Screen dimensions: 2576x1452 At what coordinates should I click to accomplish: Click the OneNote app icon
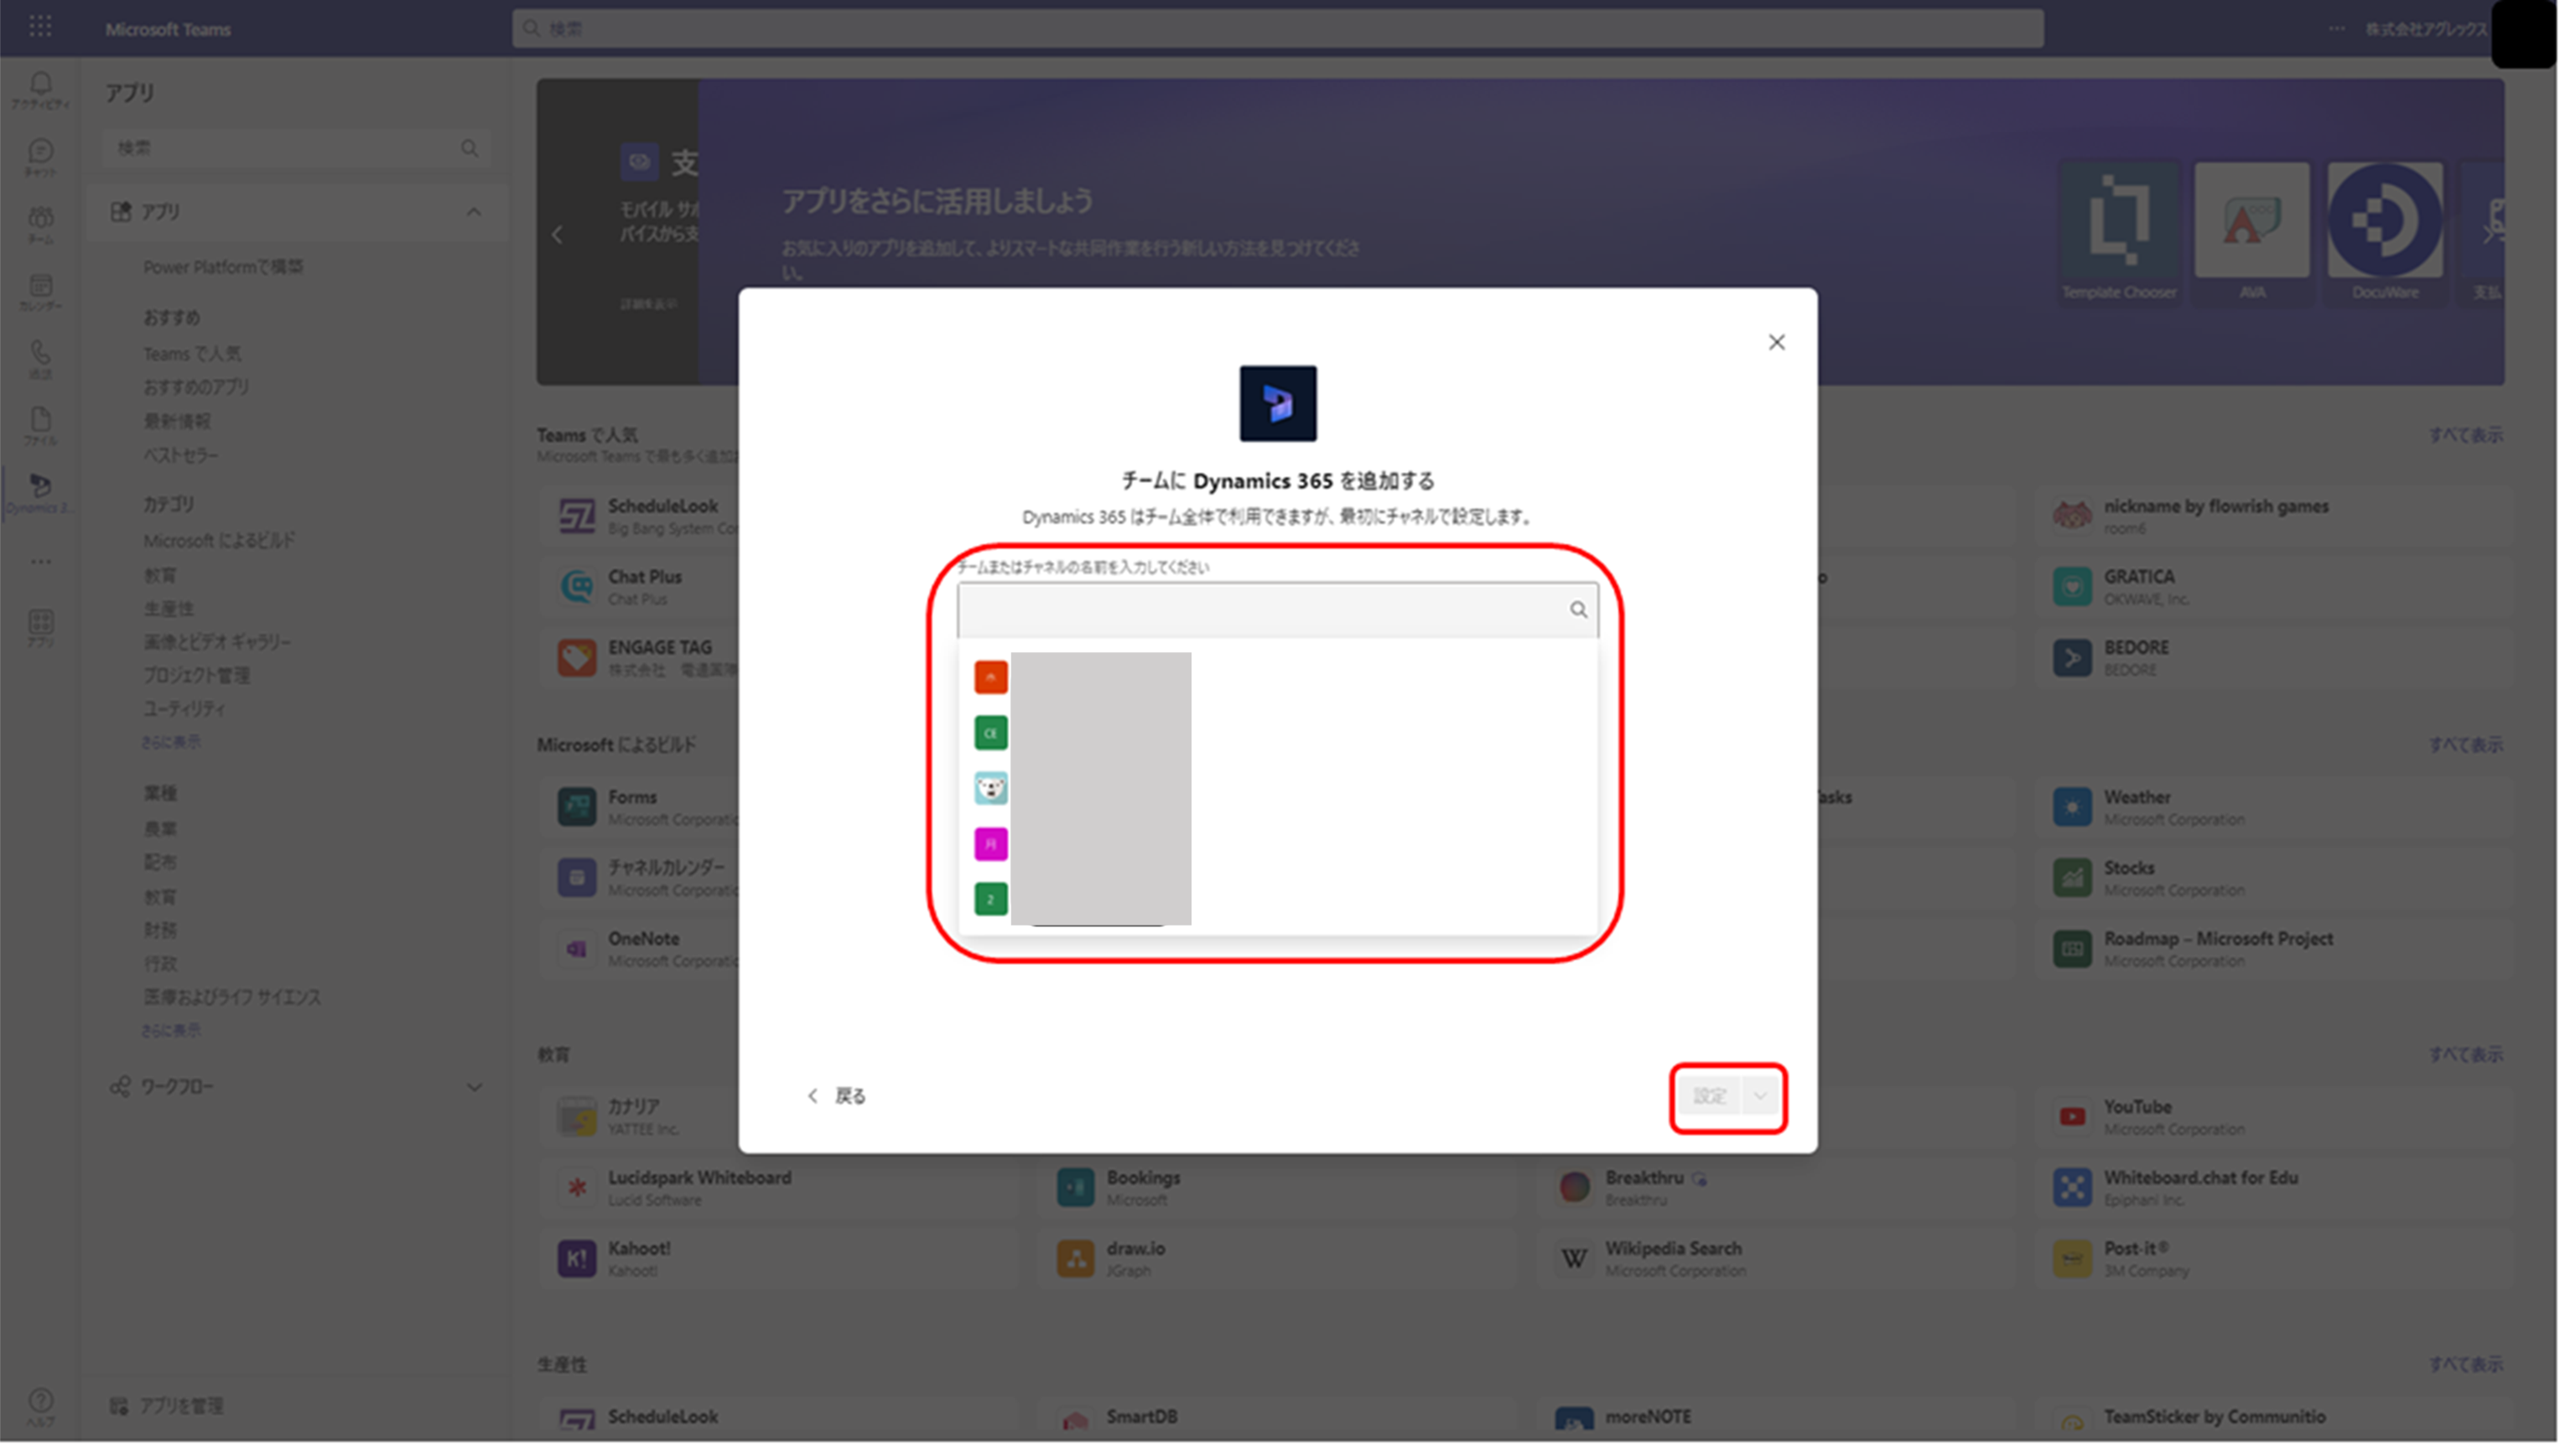pyautogui.click(x=577, y=948)
